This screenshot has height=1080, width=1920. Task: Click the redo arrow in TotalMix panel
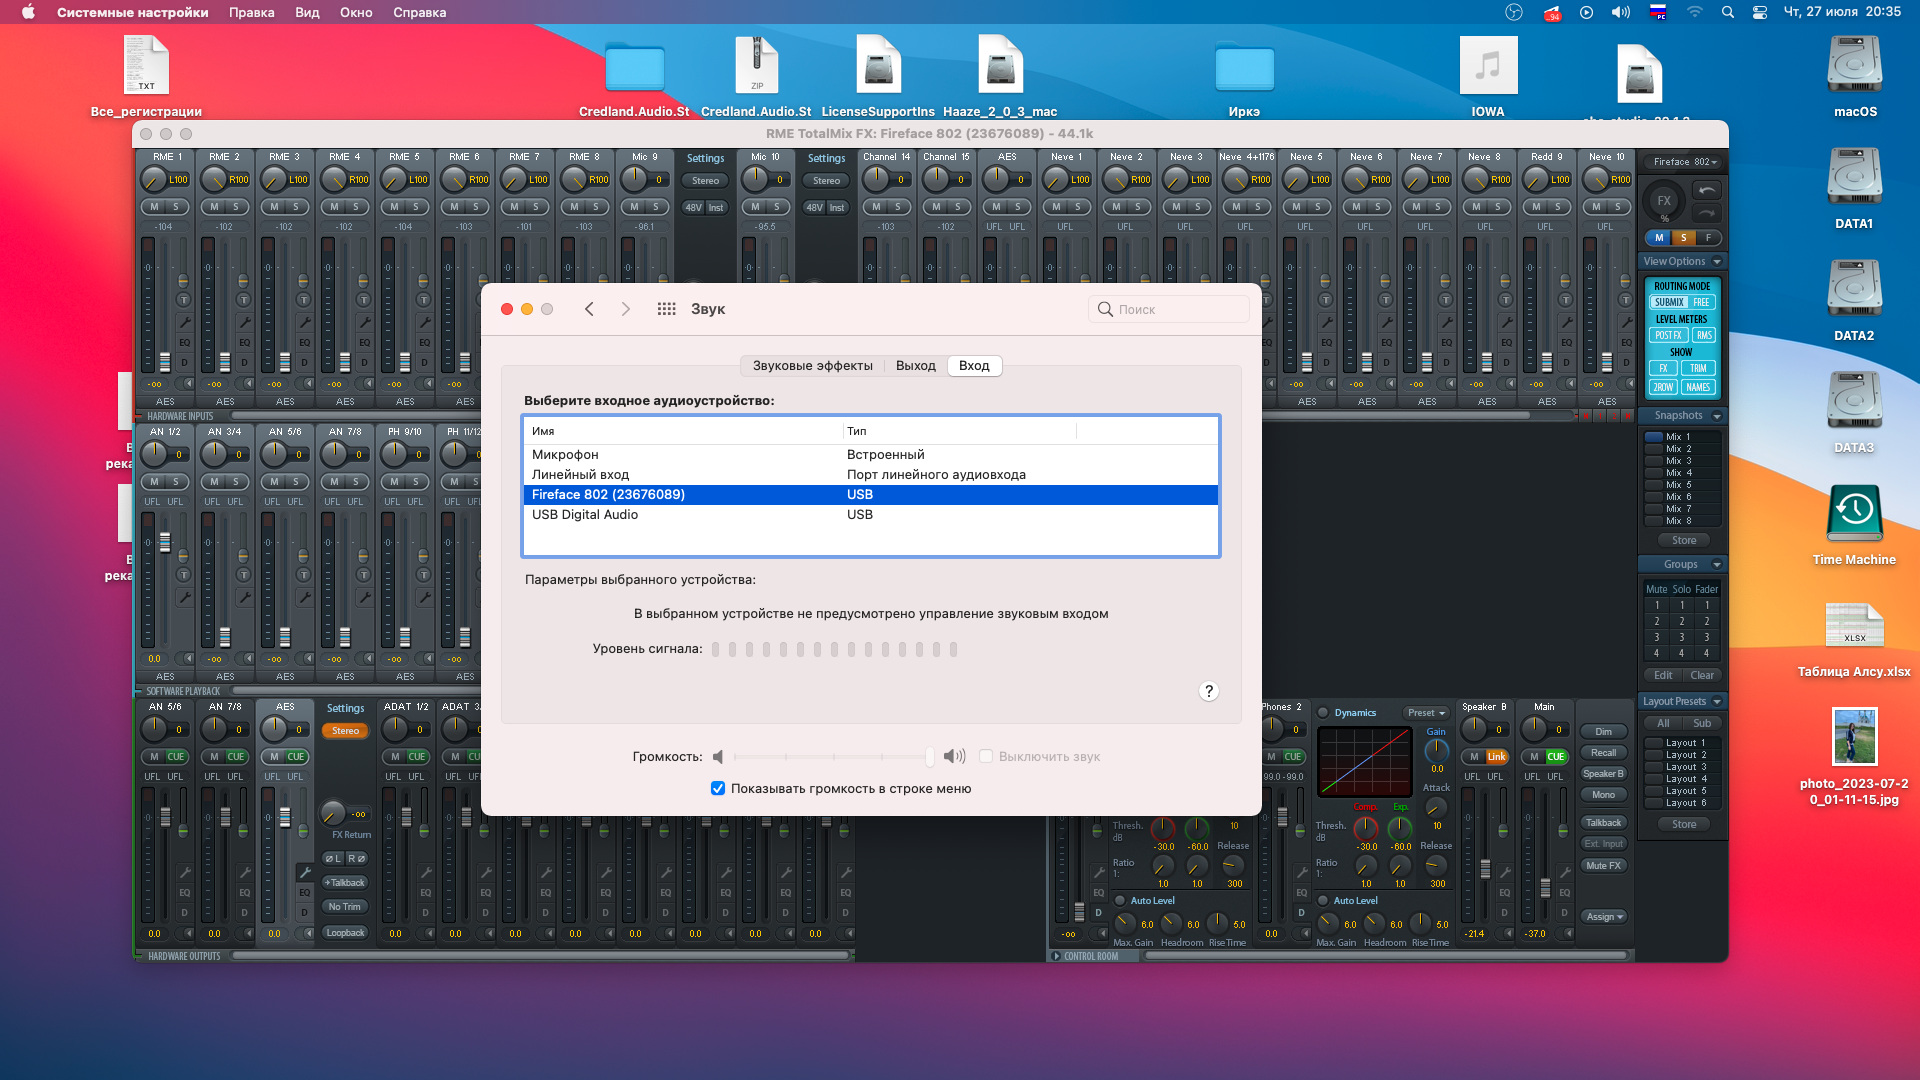pos(1706,213)
